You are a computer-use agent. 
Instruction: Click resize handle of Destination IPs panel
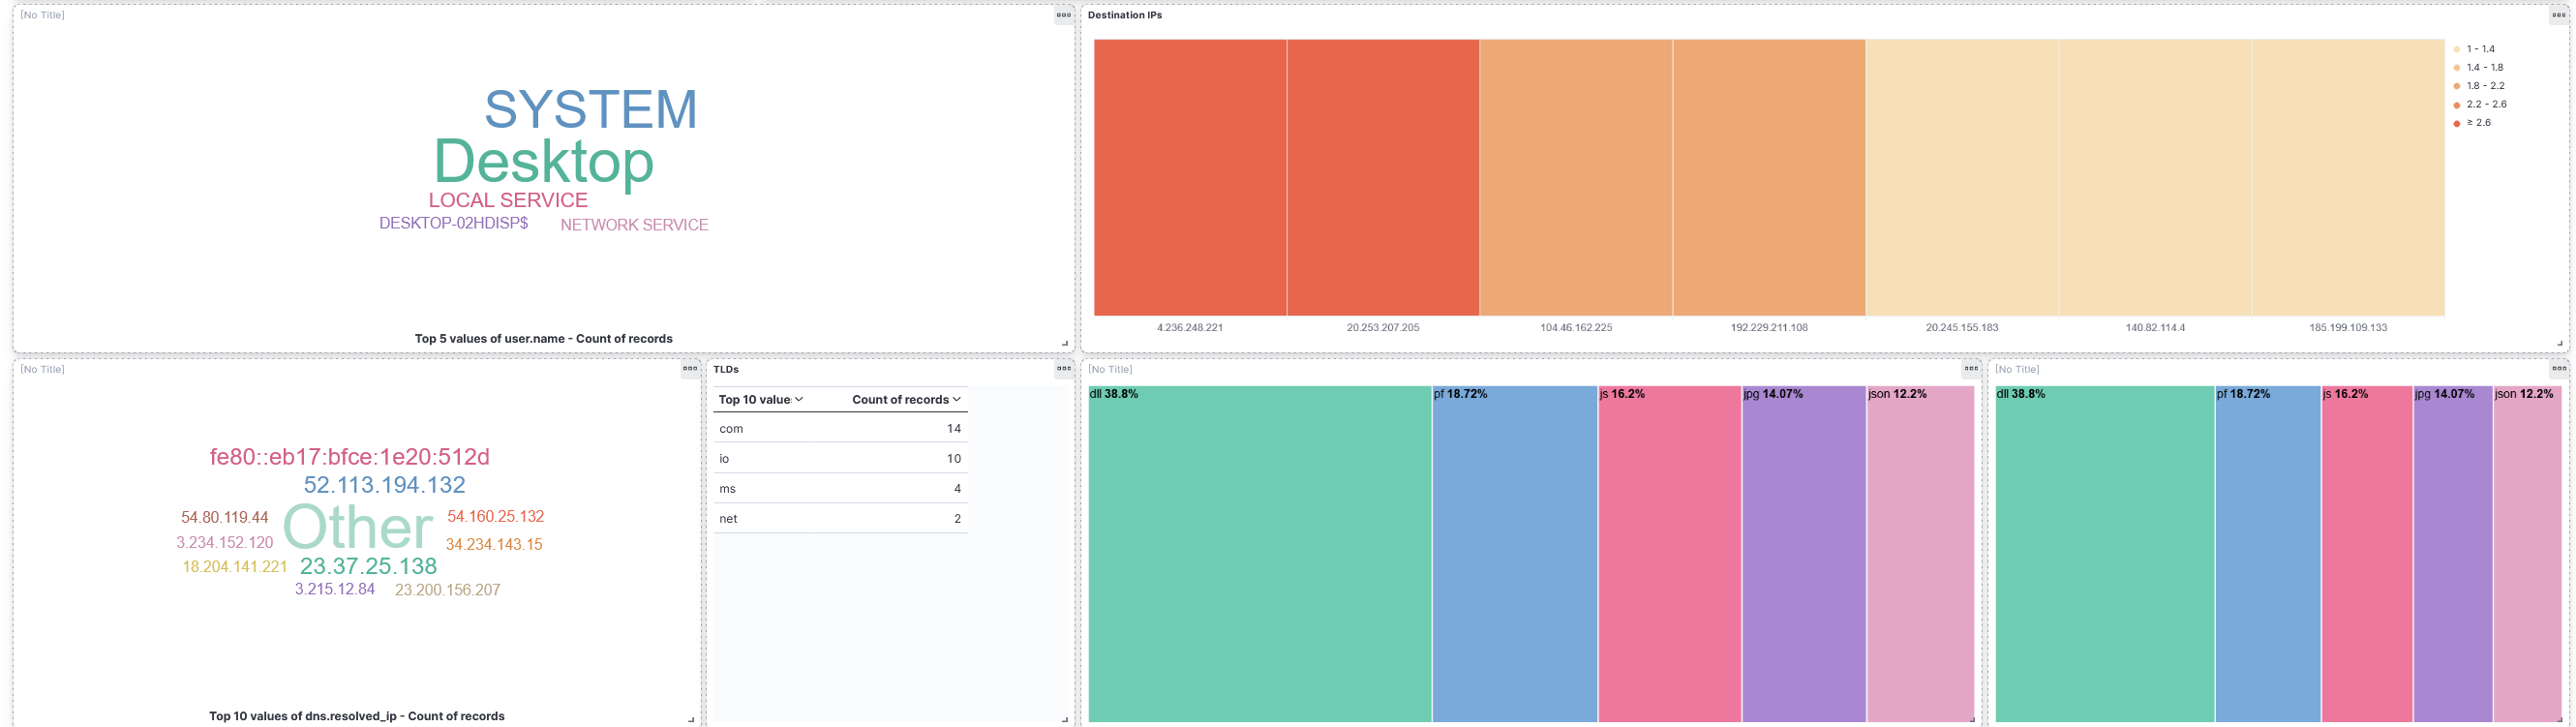2560,343
